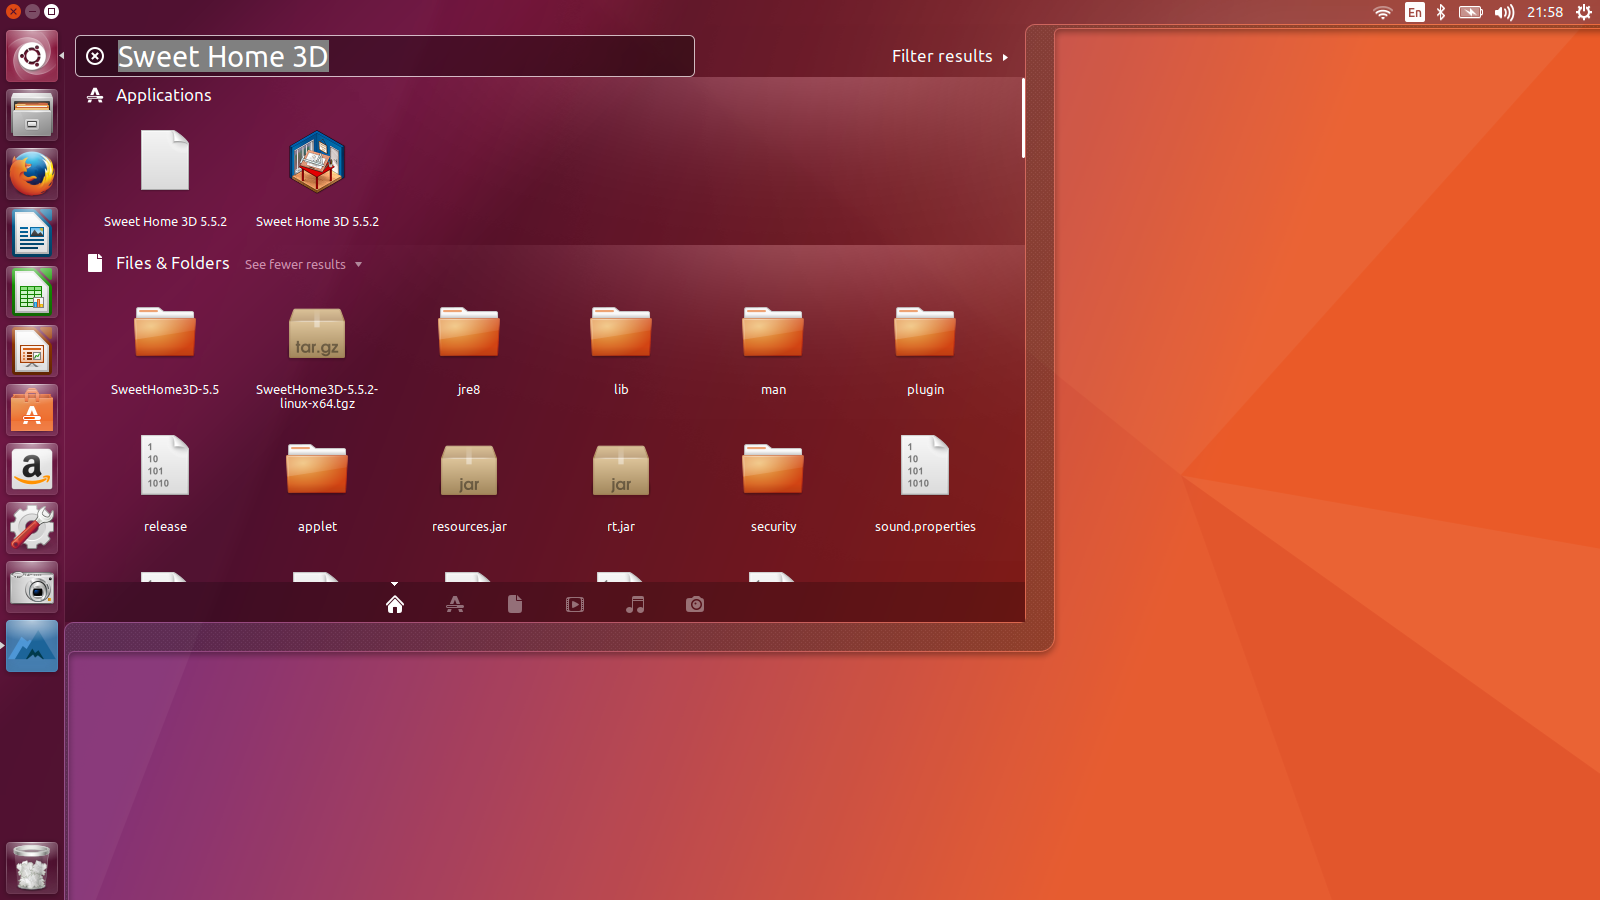Open the Amazon launcher icon
The image size is (1600, 900).
(32, 469)
